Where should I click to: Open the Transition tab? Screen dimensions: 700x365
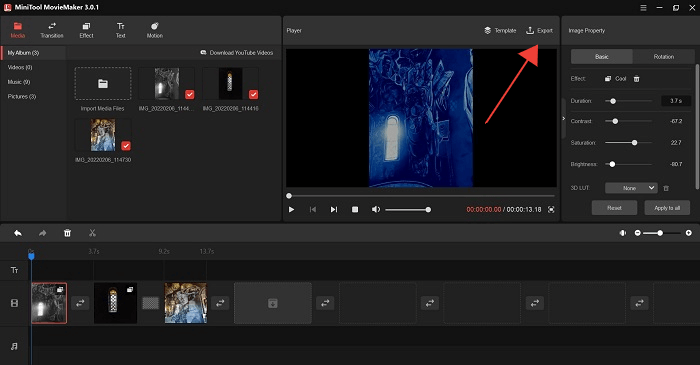pyautogui.click(x=52, y=30)
